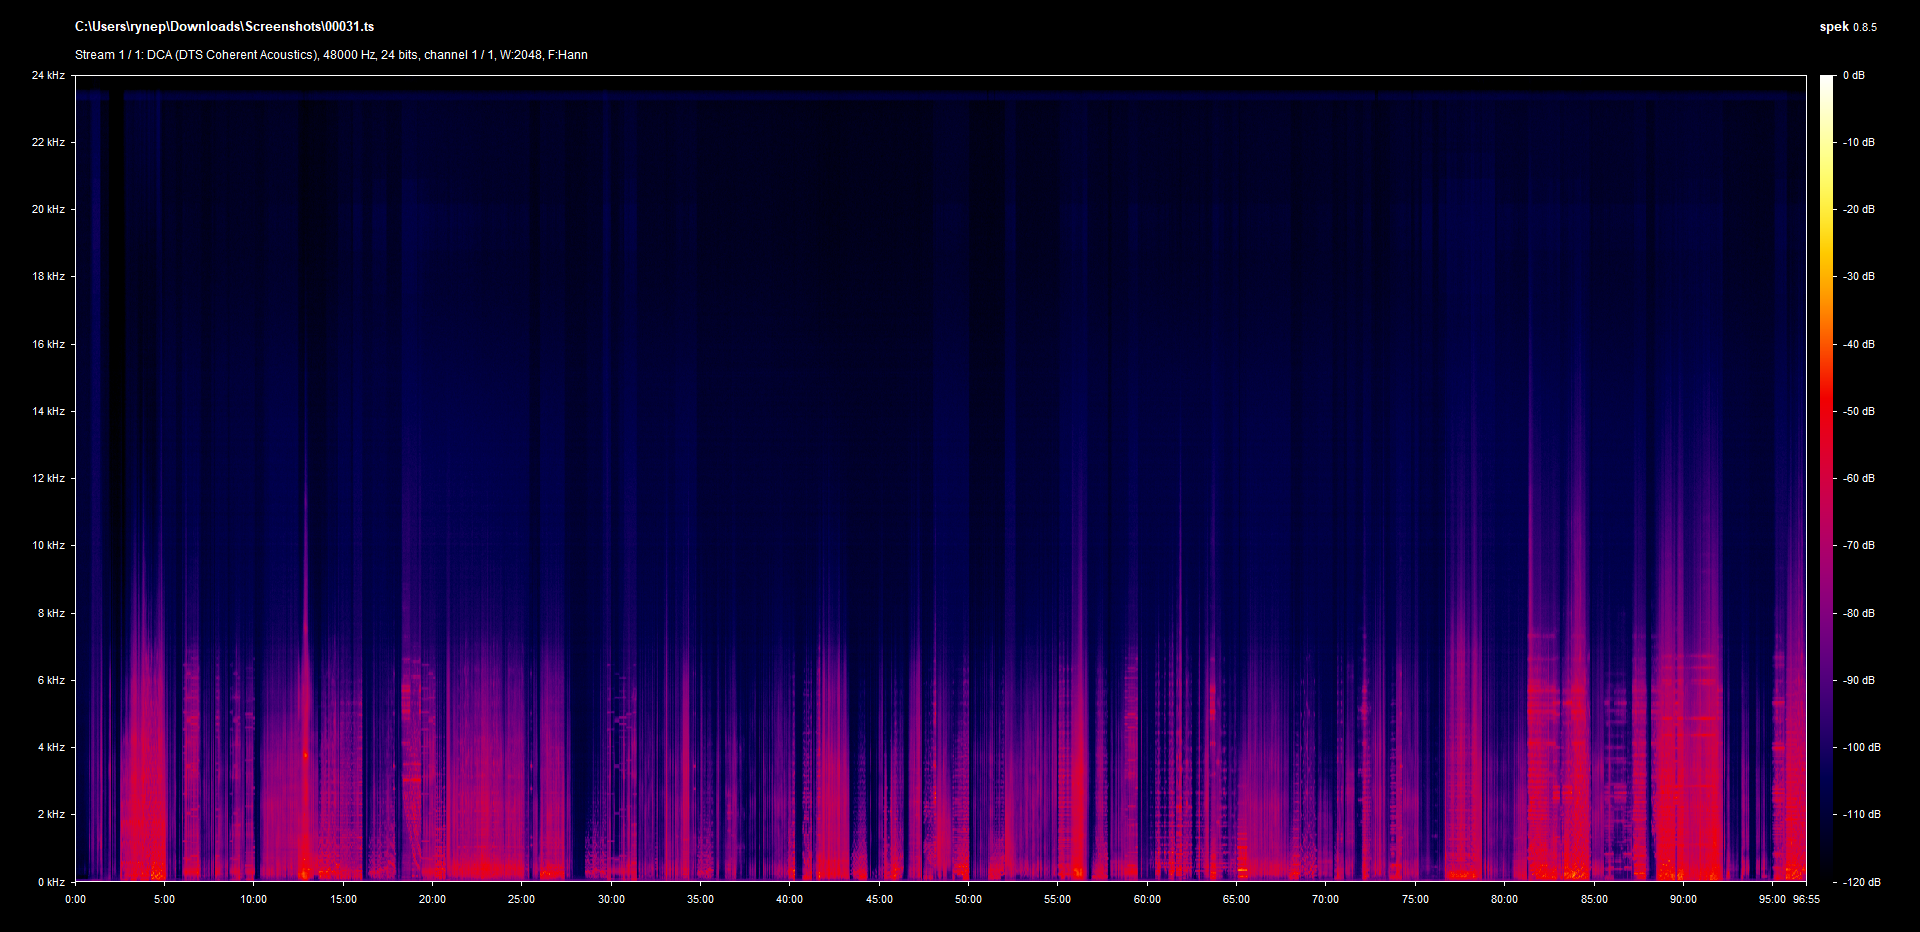The height and width of the screenshot is (932, 1920).
Task: Click the -60 dB scale label
Action: click(x=1859, y=479)
